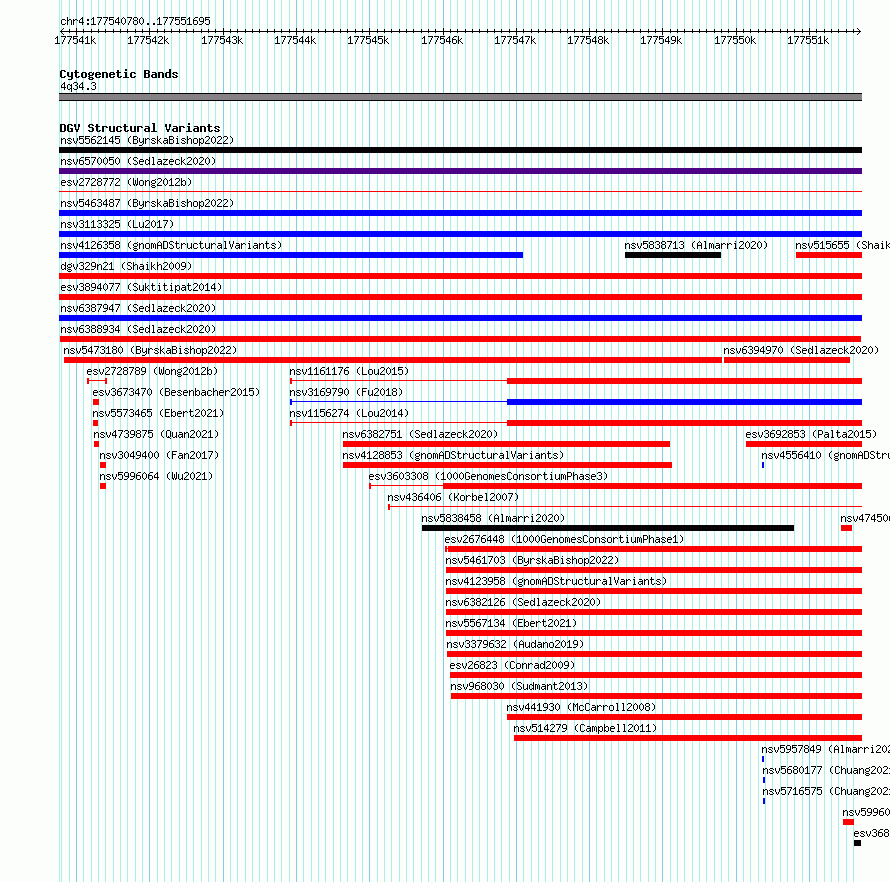Select nsv5473180 (ByrskaBishop2022) label
The width and height of the screenshot is (890, 882).
pos(150,350)
